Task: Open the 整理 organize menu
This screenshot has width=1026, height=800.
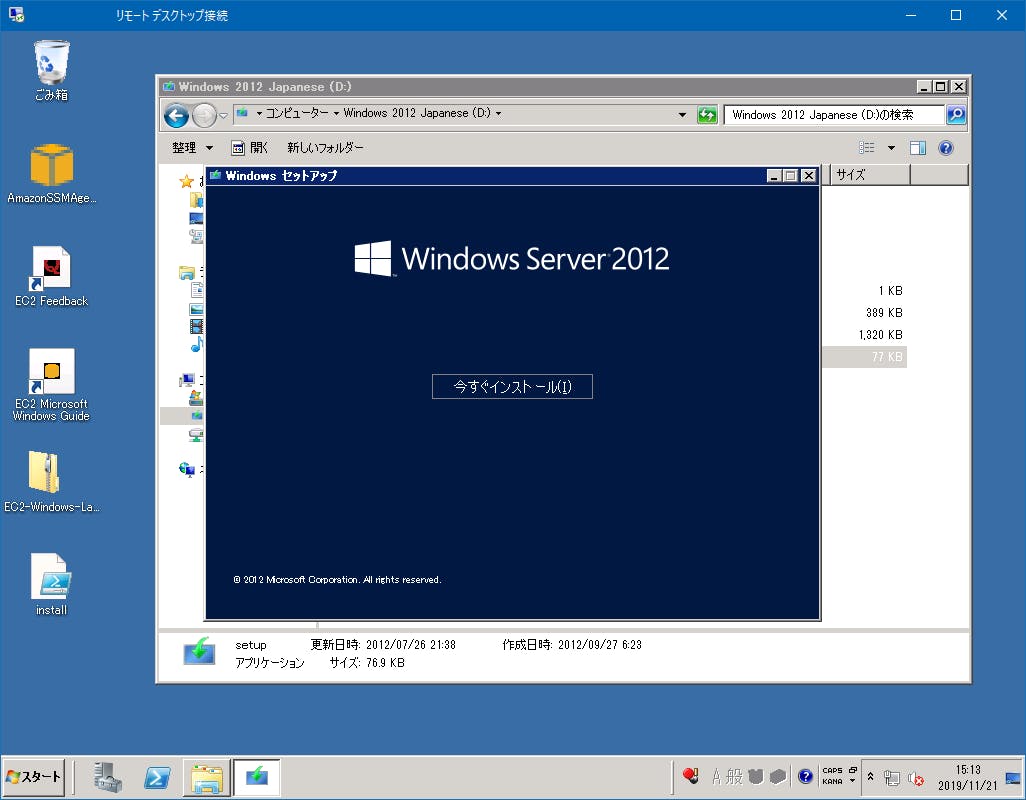Action: [x=192, y=148]
